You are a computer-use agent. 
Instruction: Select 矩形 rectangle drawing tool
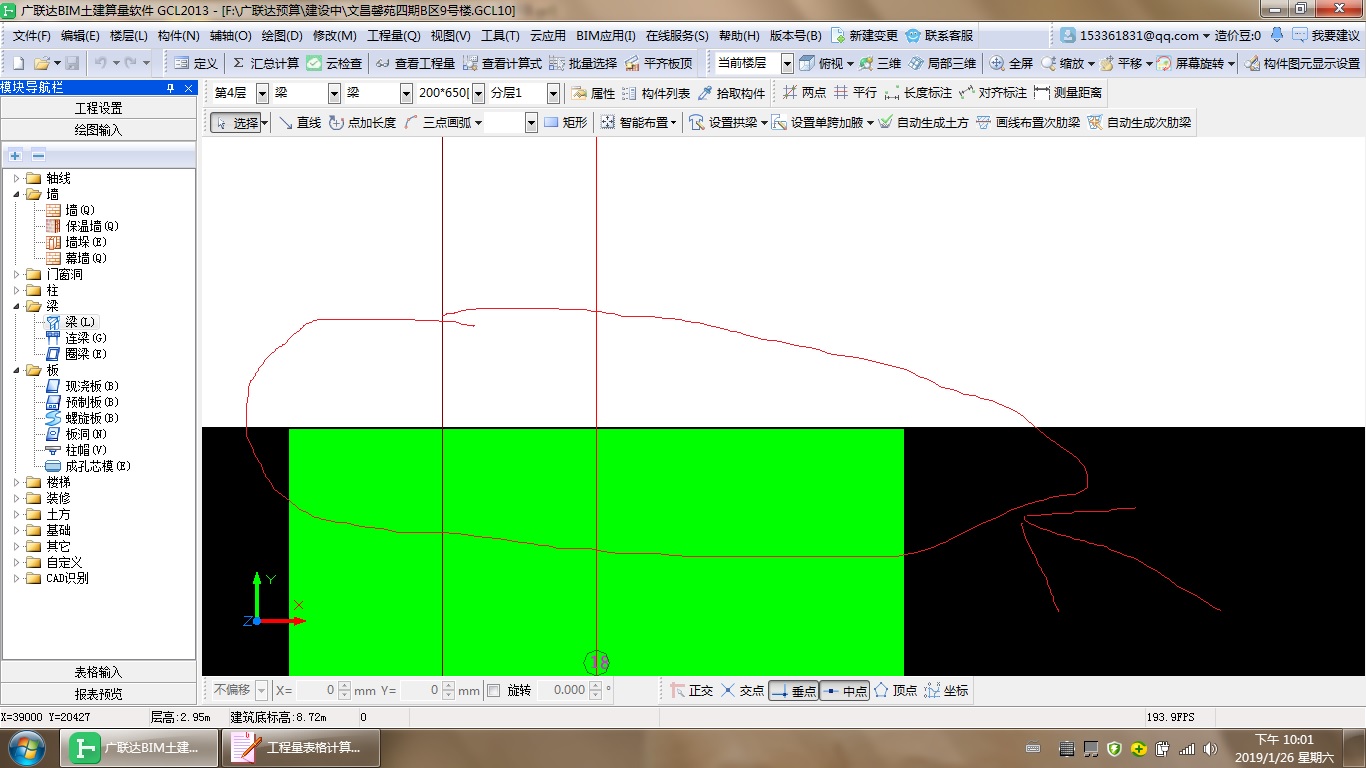pyautogui.click(x=565, y=123)
